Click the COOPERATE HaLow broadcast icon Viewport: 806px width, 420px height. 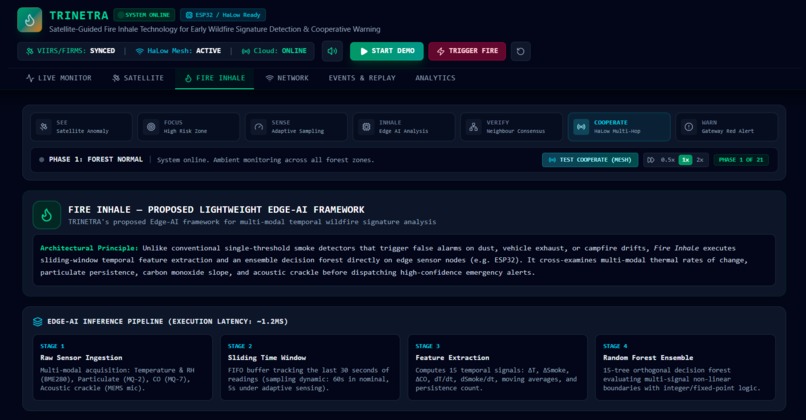click(581, 126)
